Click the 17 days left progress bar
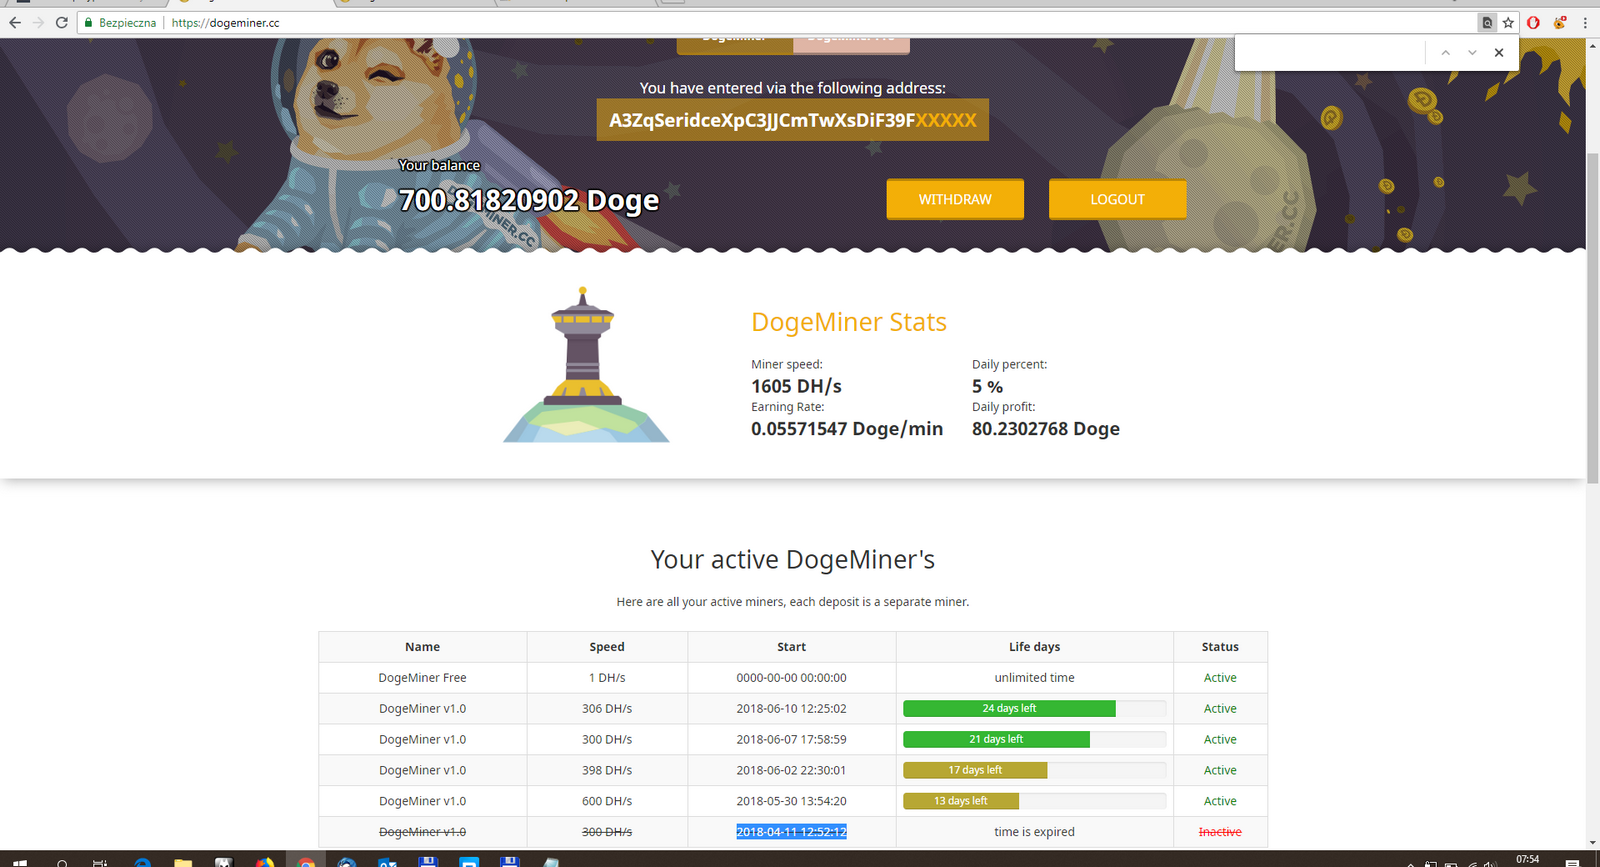The width and height of the screenshot is (1600, 867). pos(1034,771)
